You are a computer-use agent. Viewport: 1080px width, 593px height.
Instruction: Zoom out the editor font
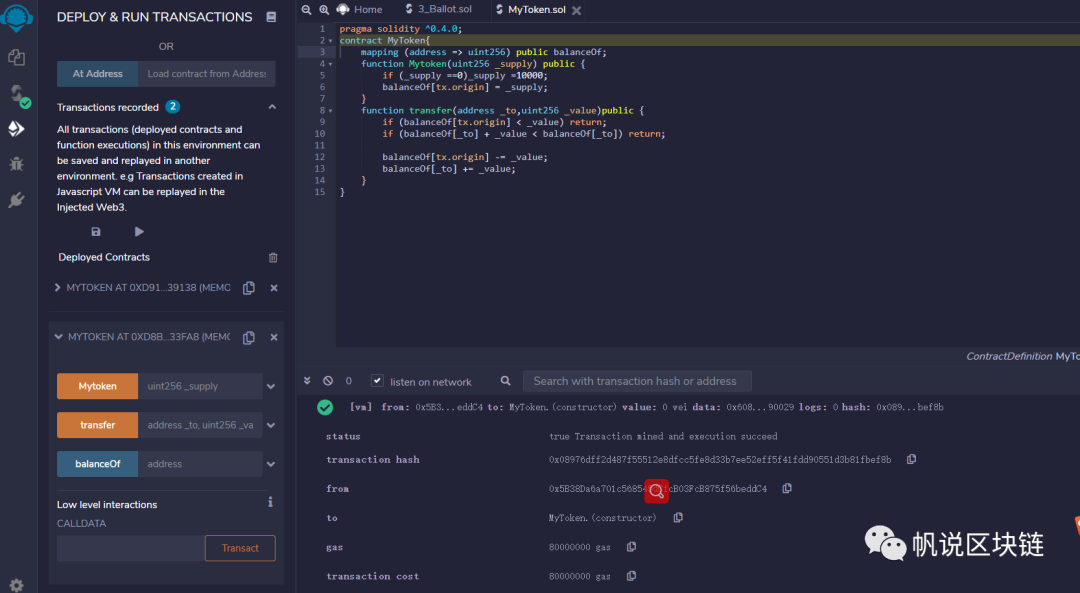tap(307, 10)
